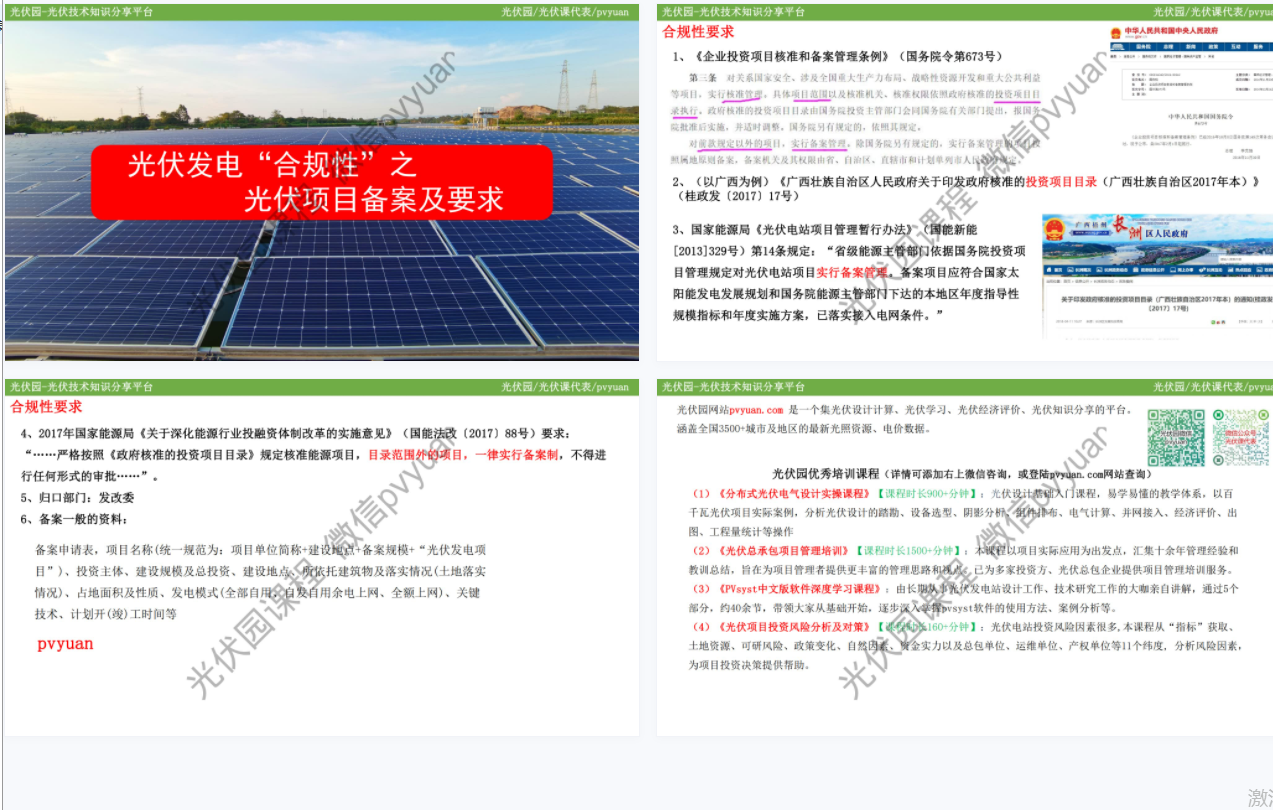Click the blue navigation bar in central government screenshot
The image size is (1273, 810).
[x=1190, y=46]
